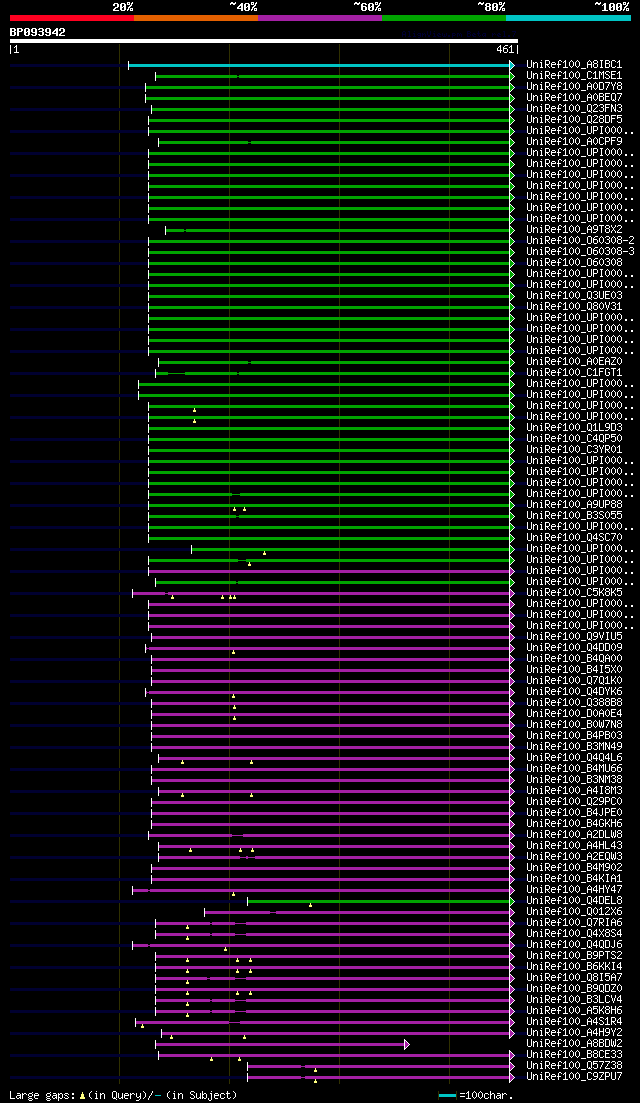Open hit UniRef100_Q012X6
Viewport: 640px width, 1103px height.
(x=574, y=912)
